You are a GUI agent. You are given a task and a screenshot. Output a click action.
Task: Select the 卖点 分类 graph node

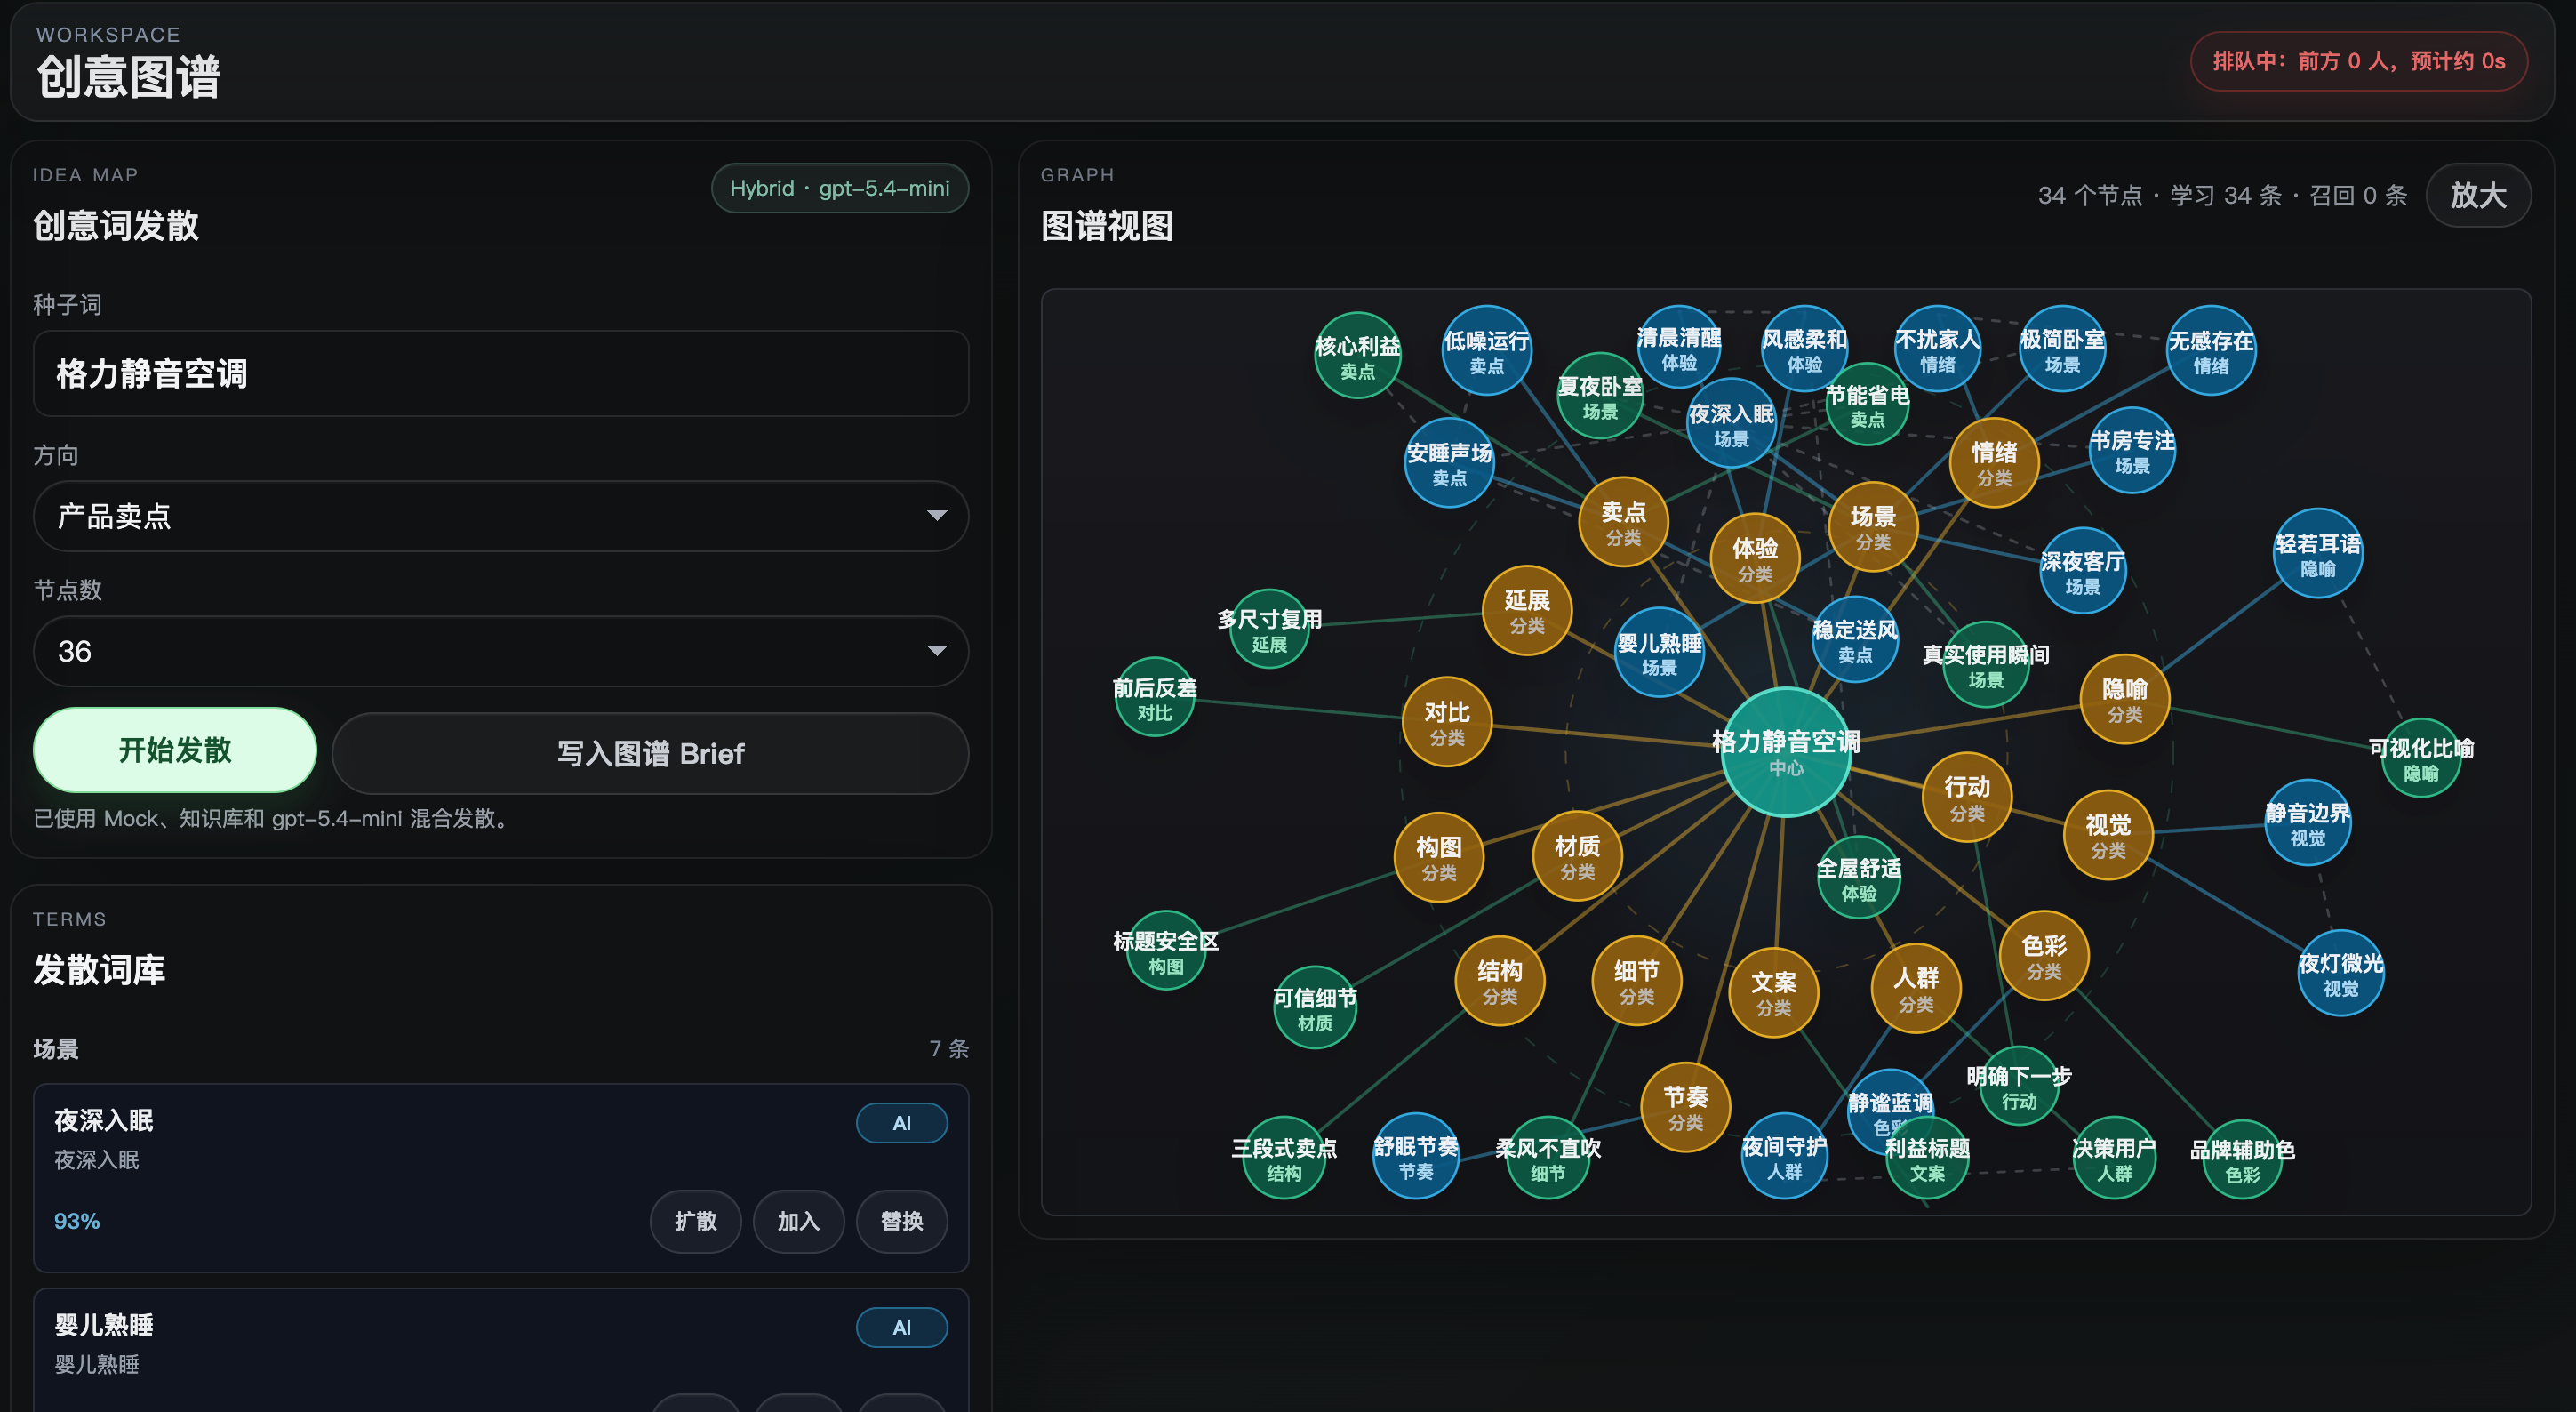click(1623, 522)
